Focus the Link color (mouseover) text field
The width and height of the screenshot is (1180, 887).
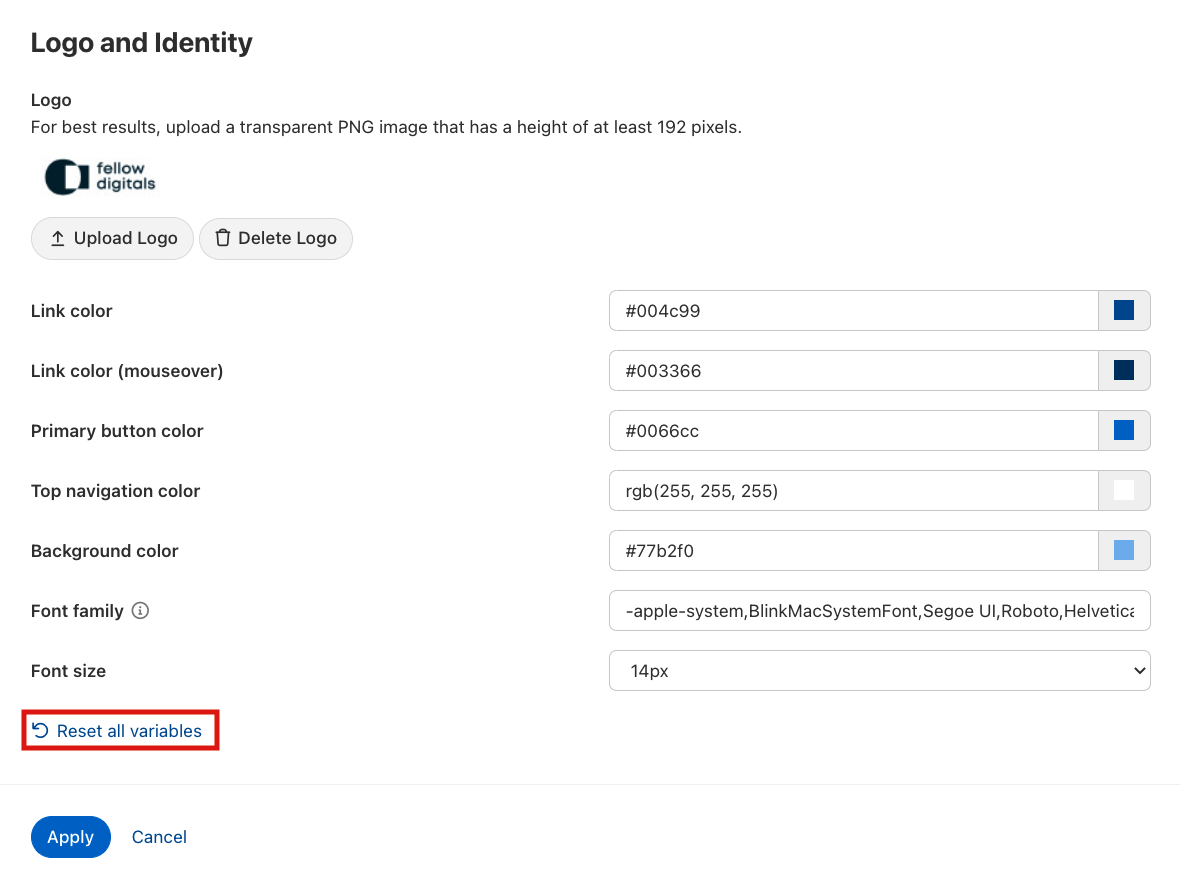[853, 371]
